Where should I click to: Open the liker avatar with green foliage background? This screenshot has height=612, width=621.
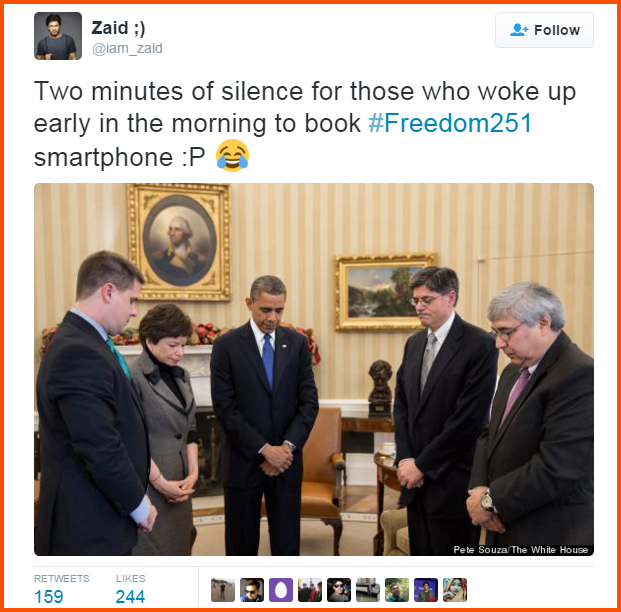click(397, 590)
